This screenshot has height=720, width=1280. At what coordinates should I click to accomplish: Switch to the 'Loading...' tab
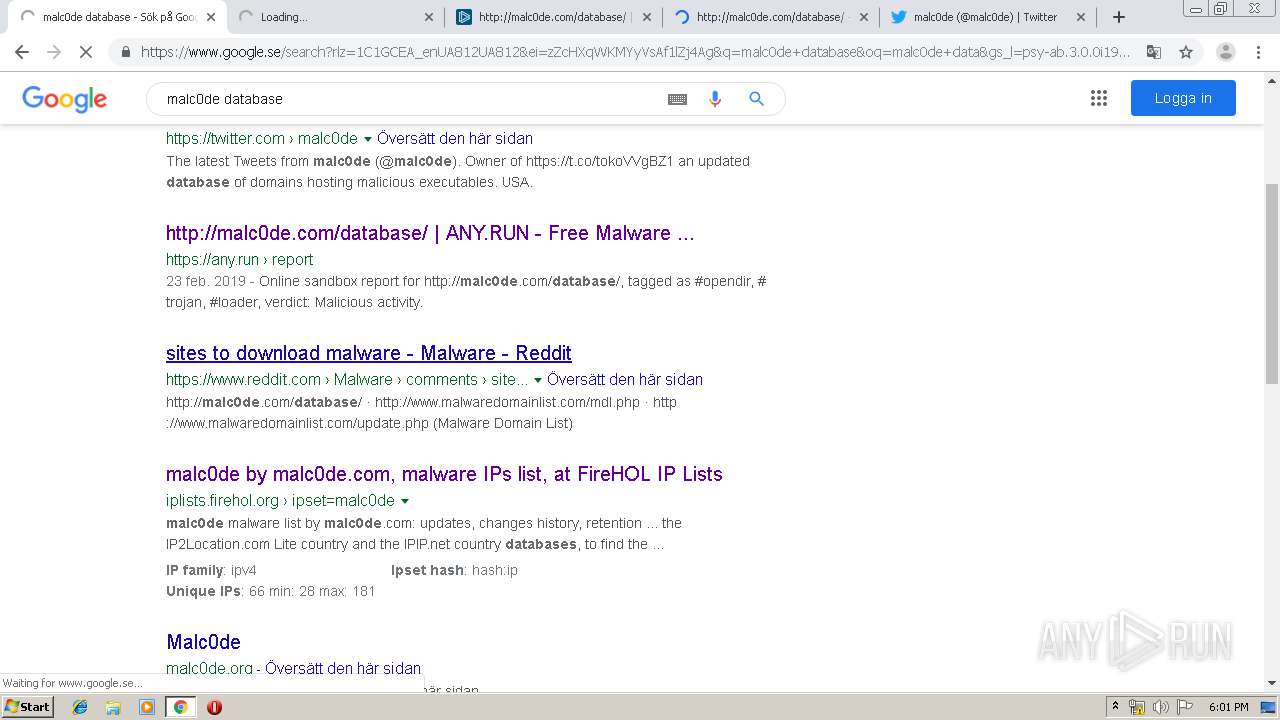click(335, 17)
